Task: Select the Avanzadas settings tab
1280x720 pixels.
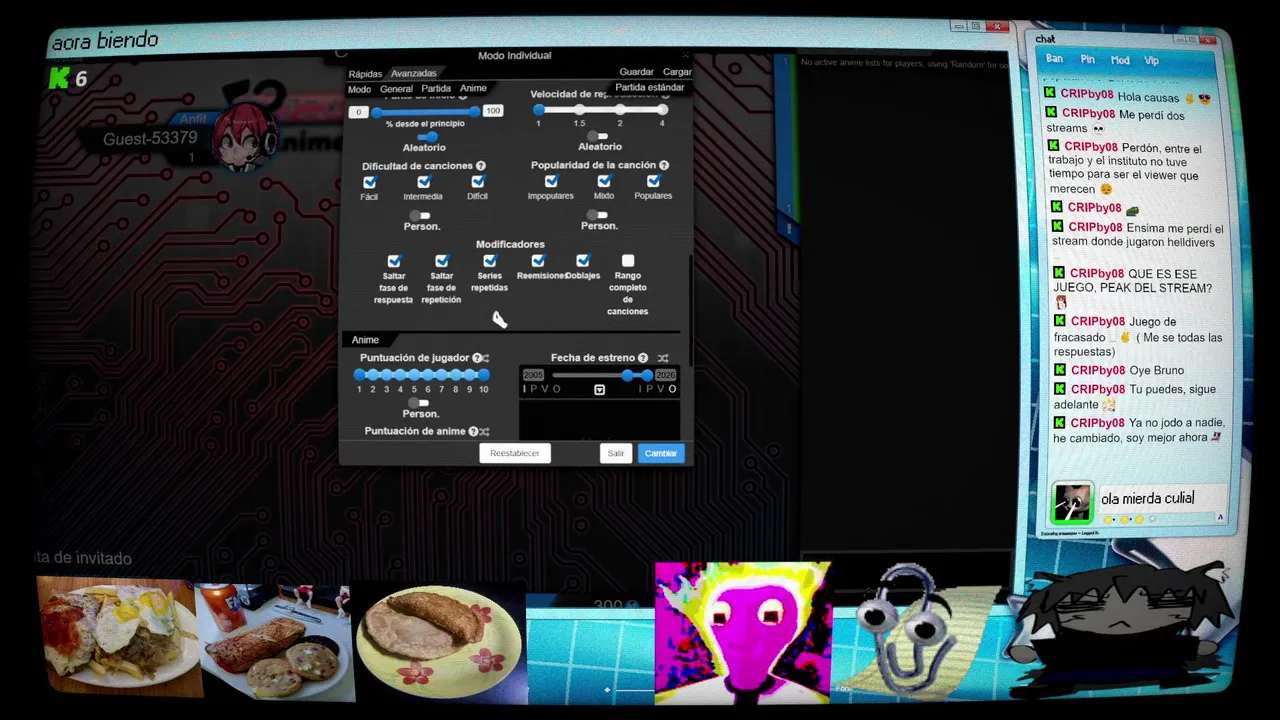Action: (x=413, y=74)
